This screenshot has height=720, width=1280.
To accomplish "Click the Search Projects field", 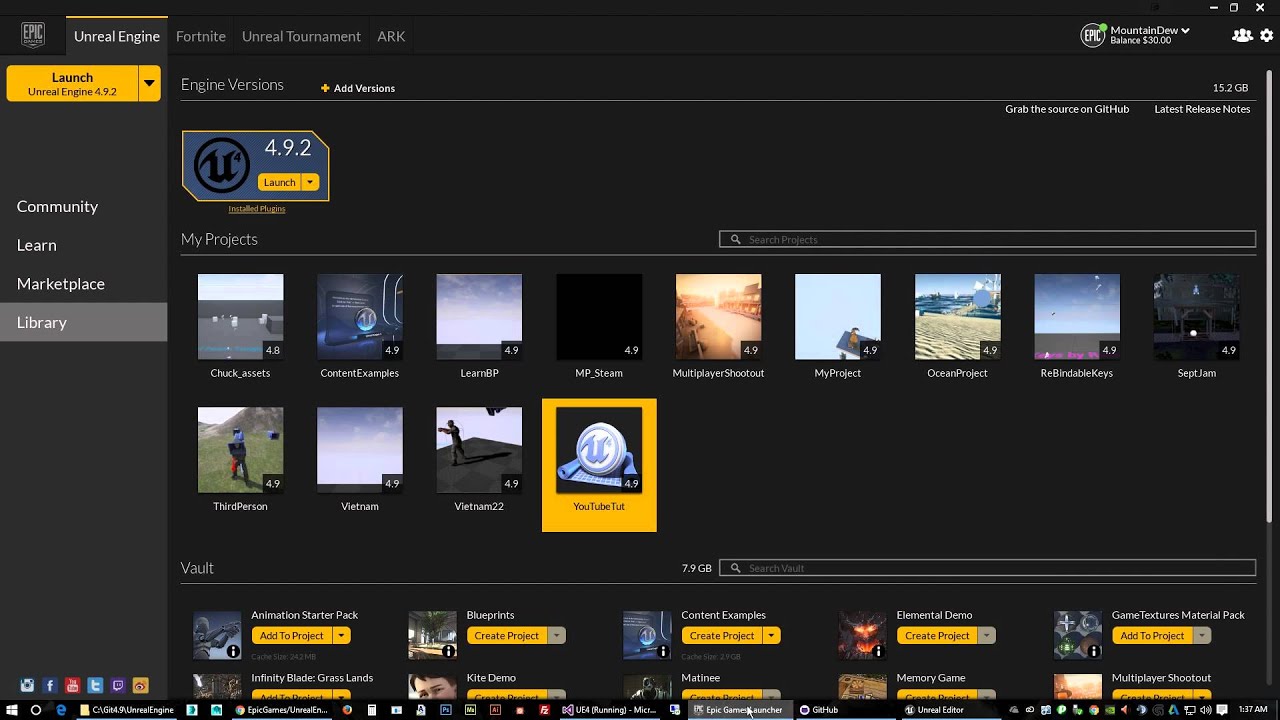I will pyautogui.click(x=987, y=240).
